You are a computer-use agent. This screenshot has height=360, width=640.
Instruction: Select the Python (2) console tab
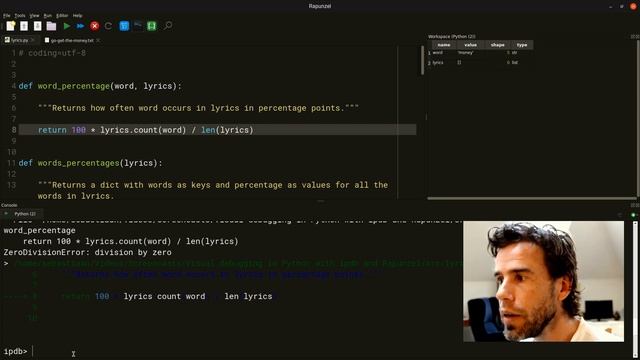click(x=24, y=214)
